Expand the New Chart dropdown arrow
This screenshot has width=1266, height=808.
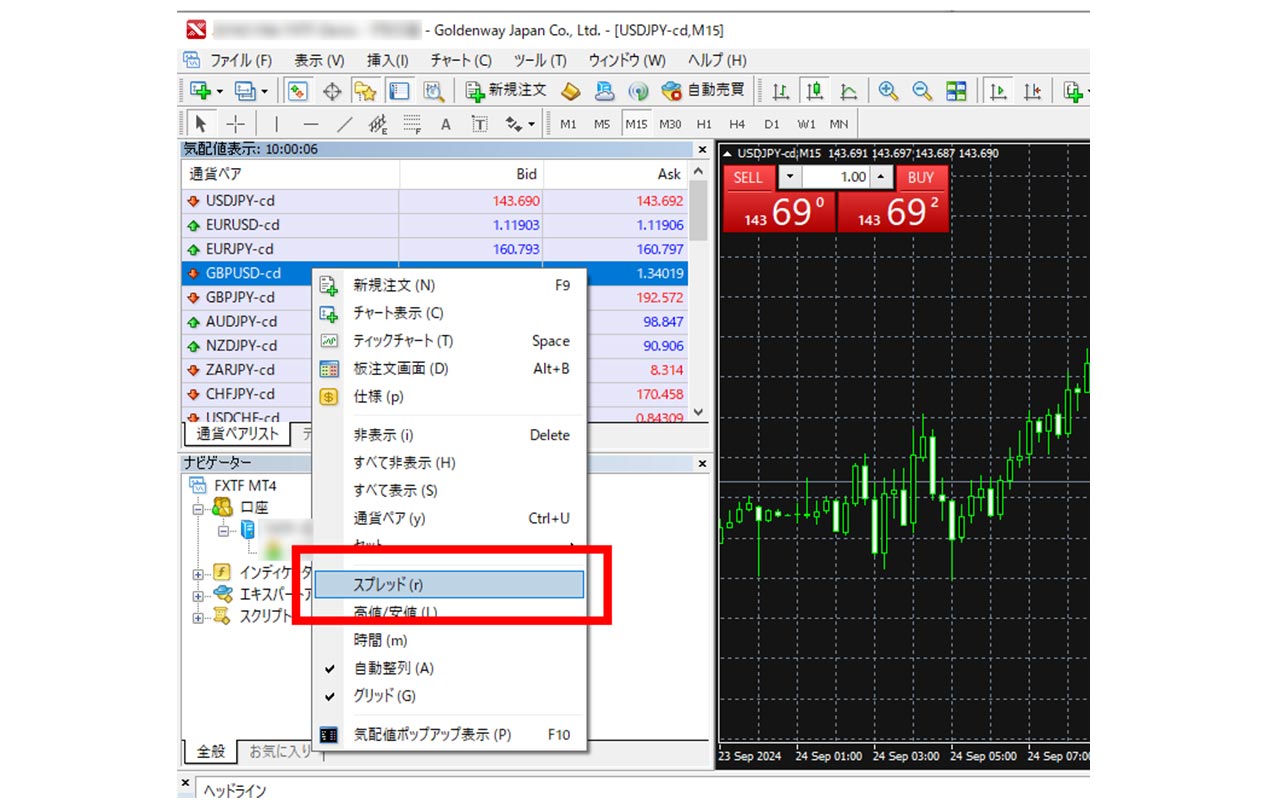pos(220,91)
